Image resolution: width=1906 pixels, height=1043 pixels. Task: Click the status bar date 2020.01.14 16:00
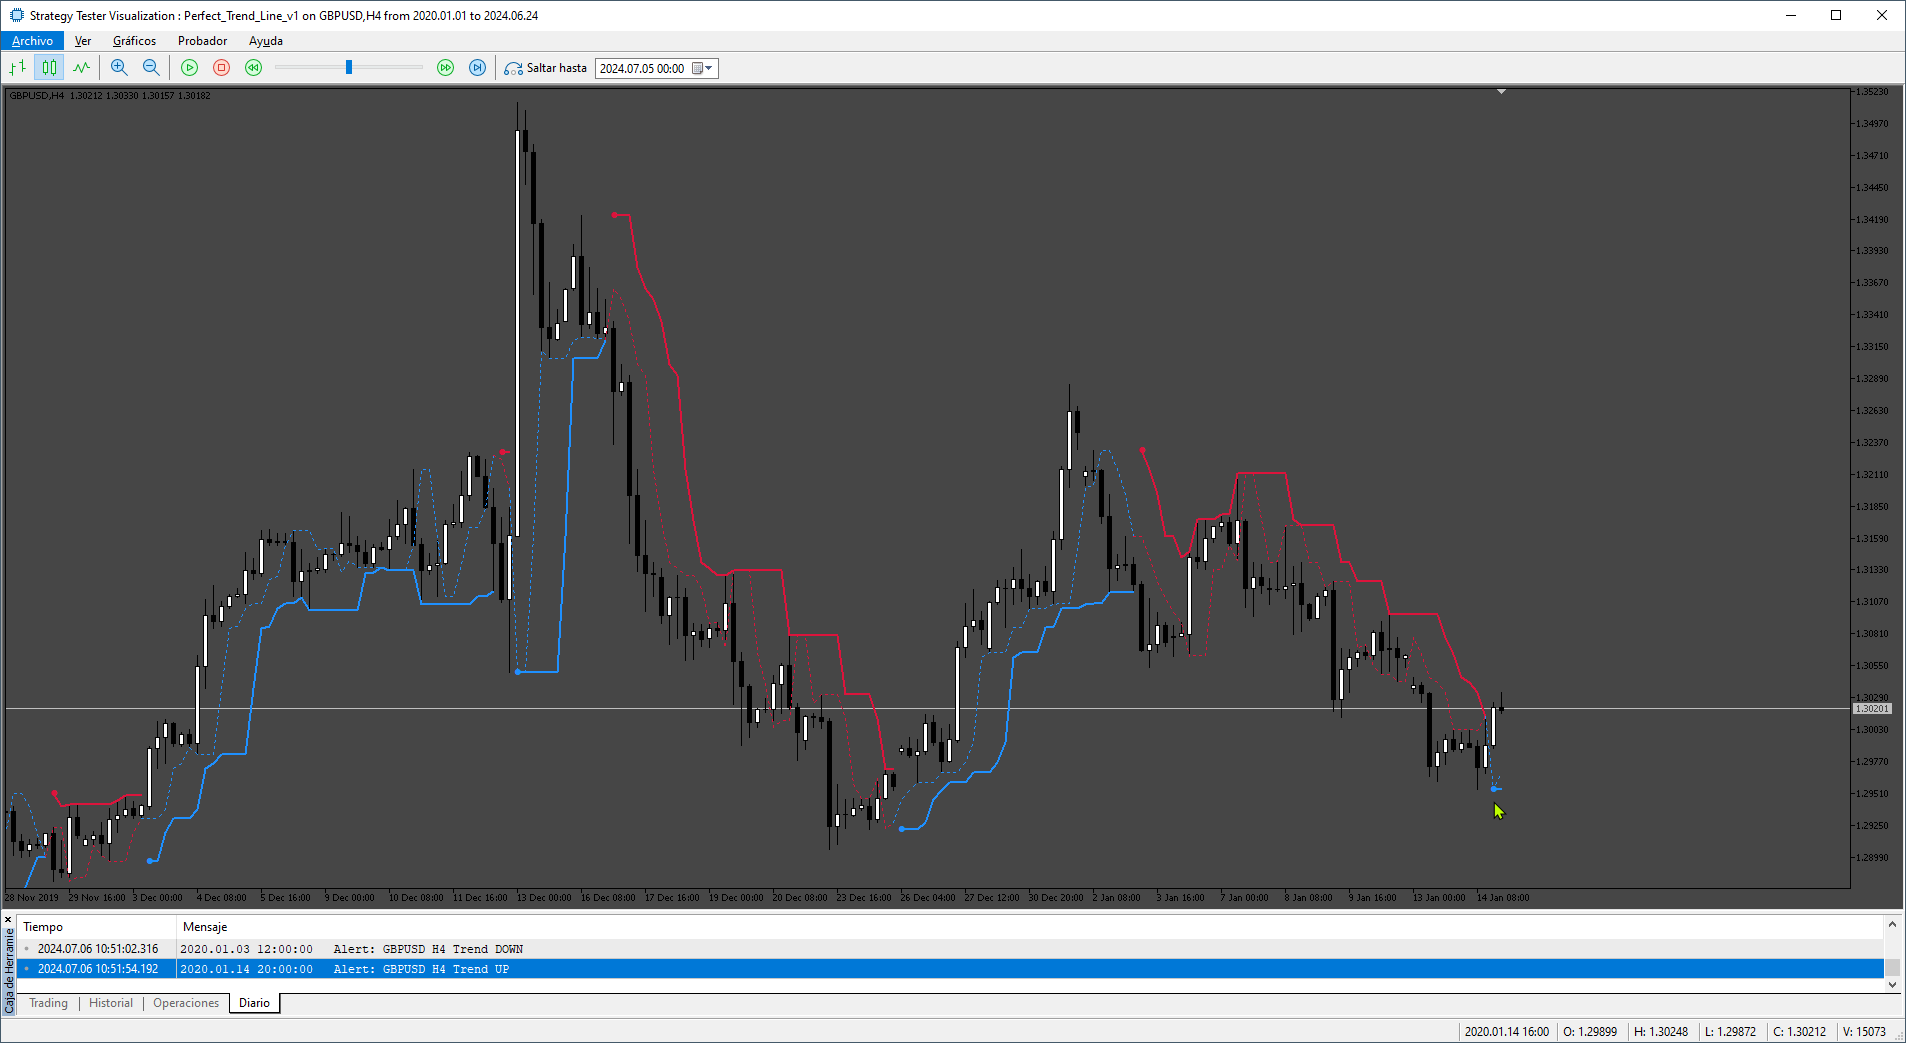pyautogui.click(x=1506, y=1032)
